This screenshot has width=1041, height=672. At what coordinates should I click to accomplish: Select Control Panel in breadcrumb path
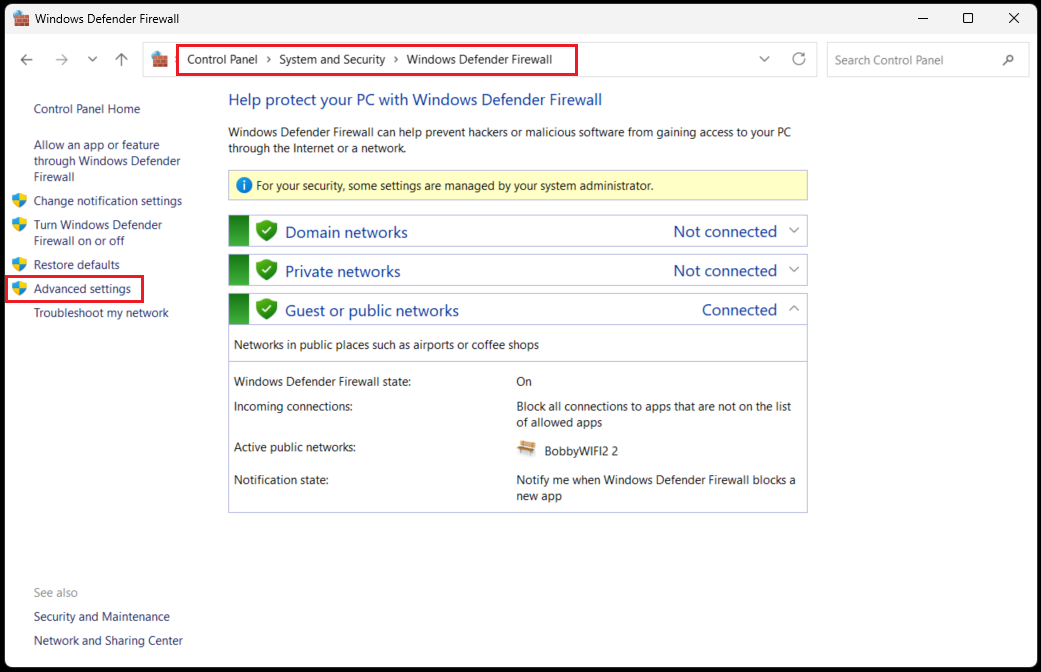click(x=222, y=60)
